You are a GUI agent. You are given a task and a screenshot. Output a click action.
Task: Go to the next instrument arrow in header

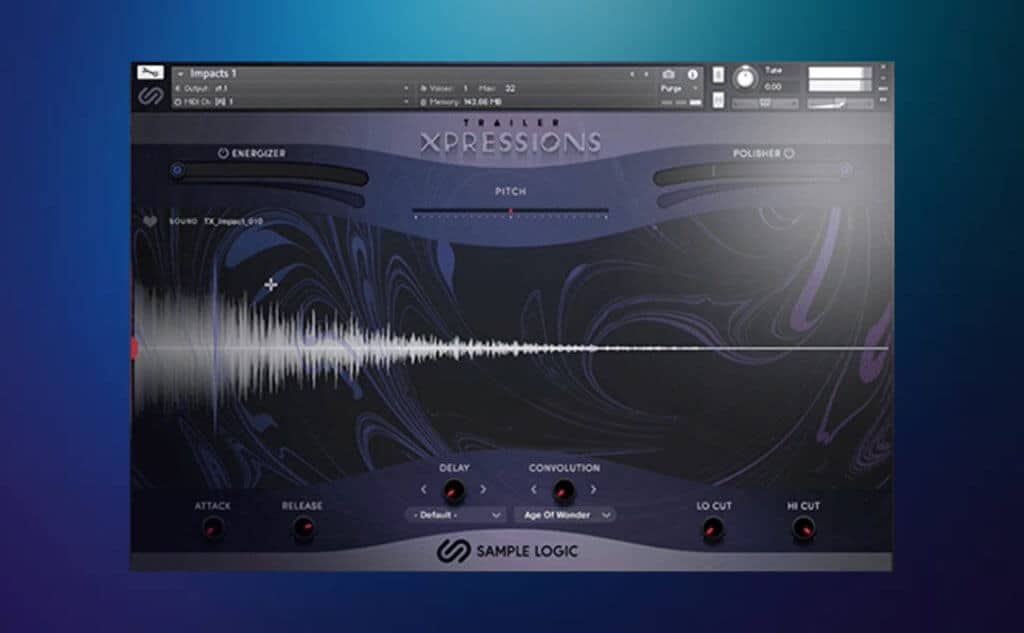click(x=646, y=74)
